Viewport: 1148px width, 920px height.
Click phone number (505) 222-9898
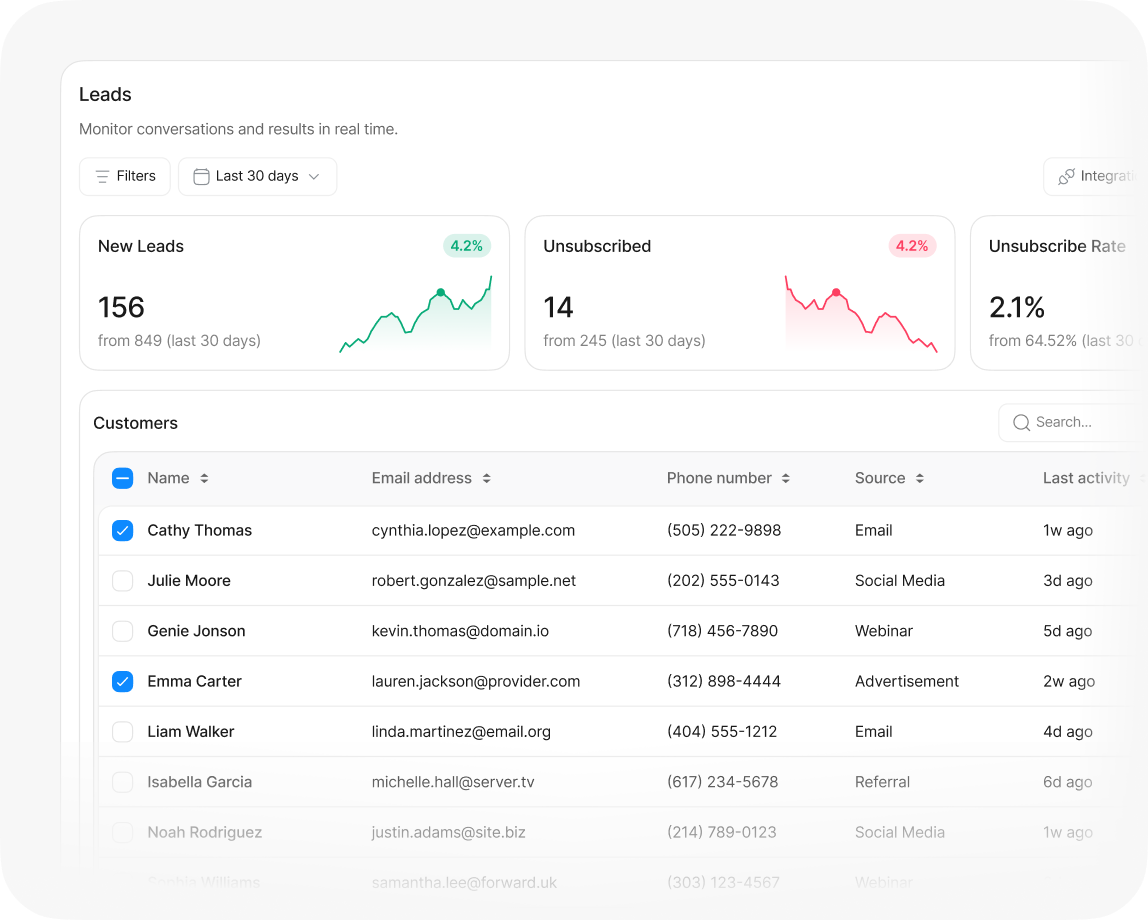[x=724, y=531]
